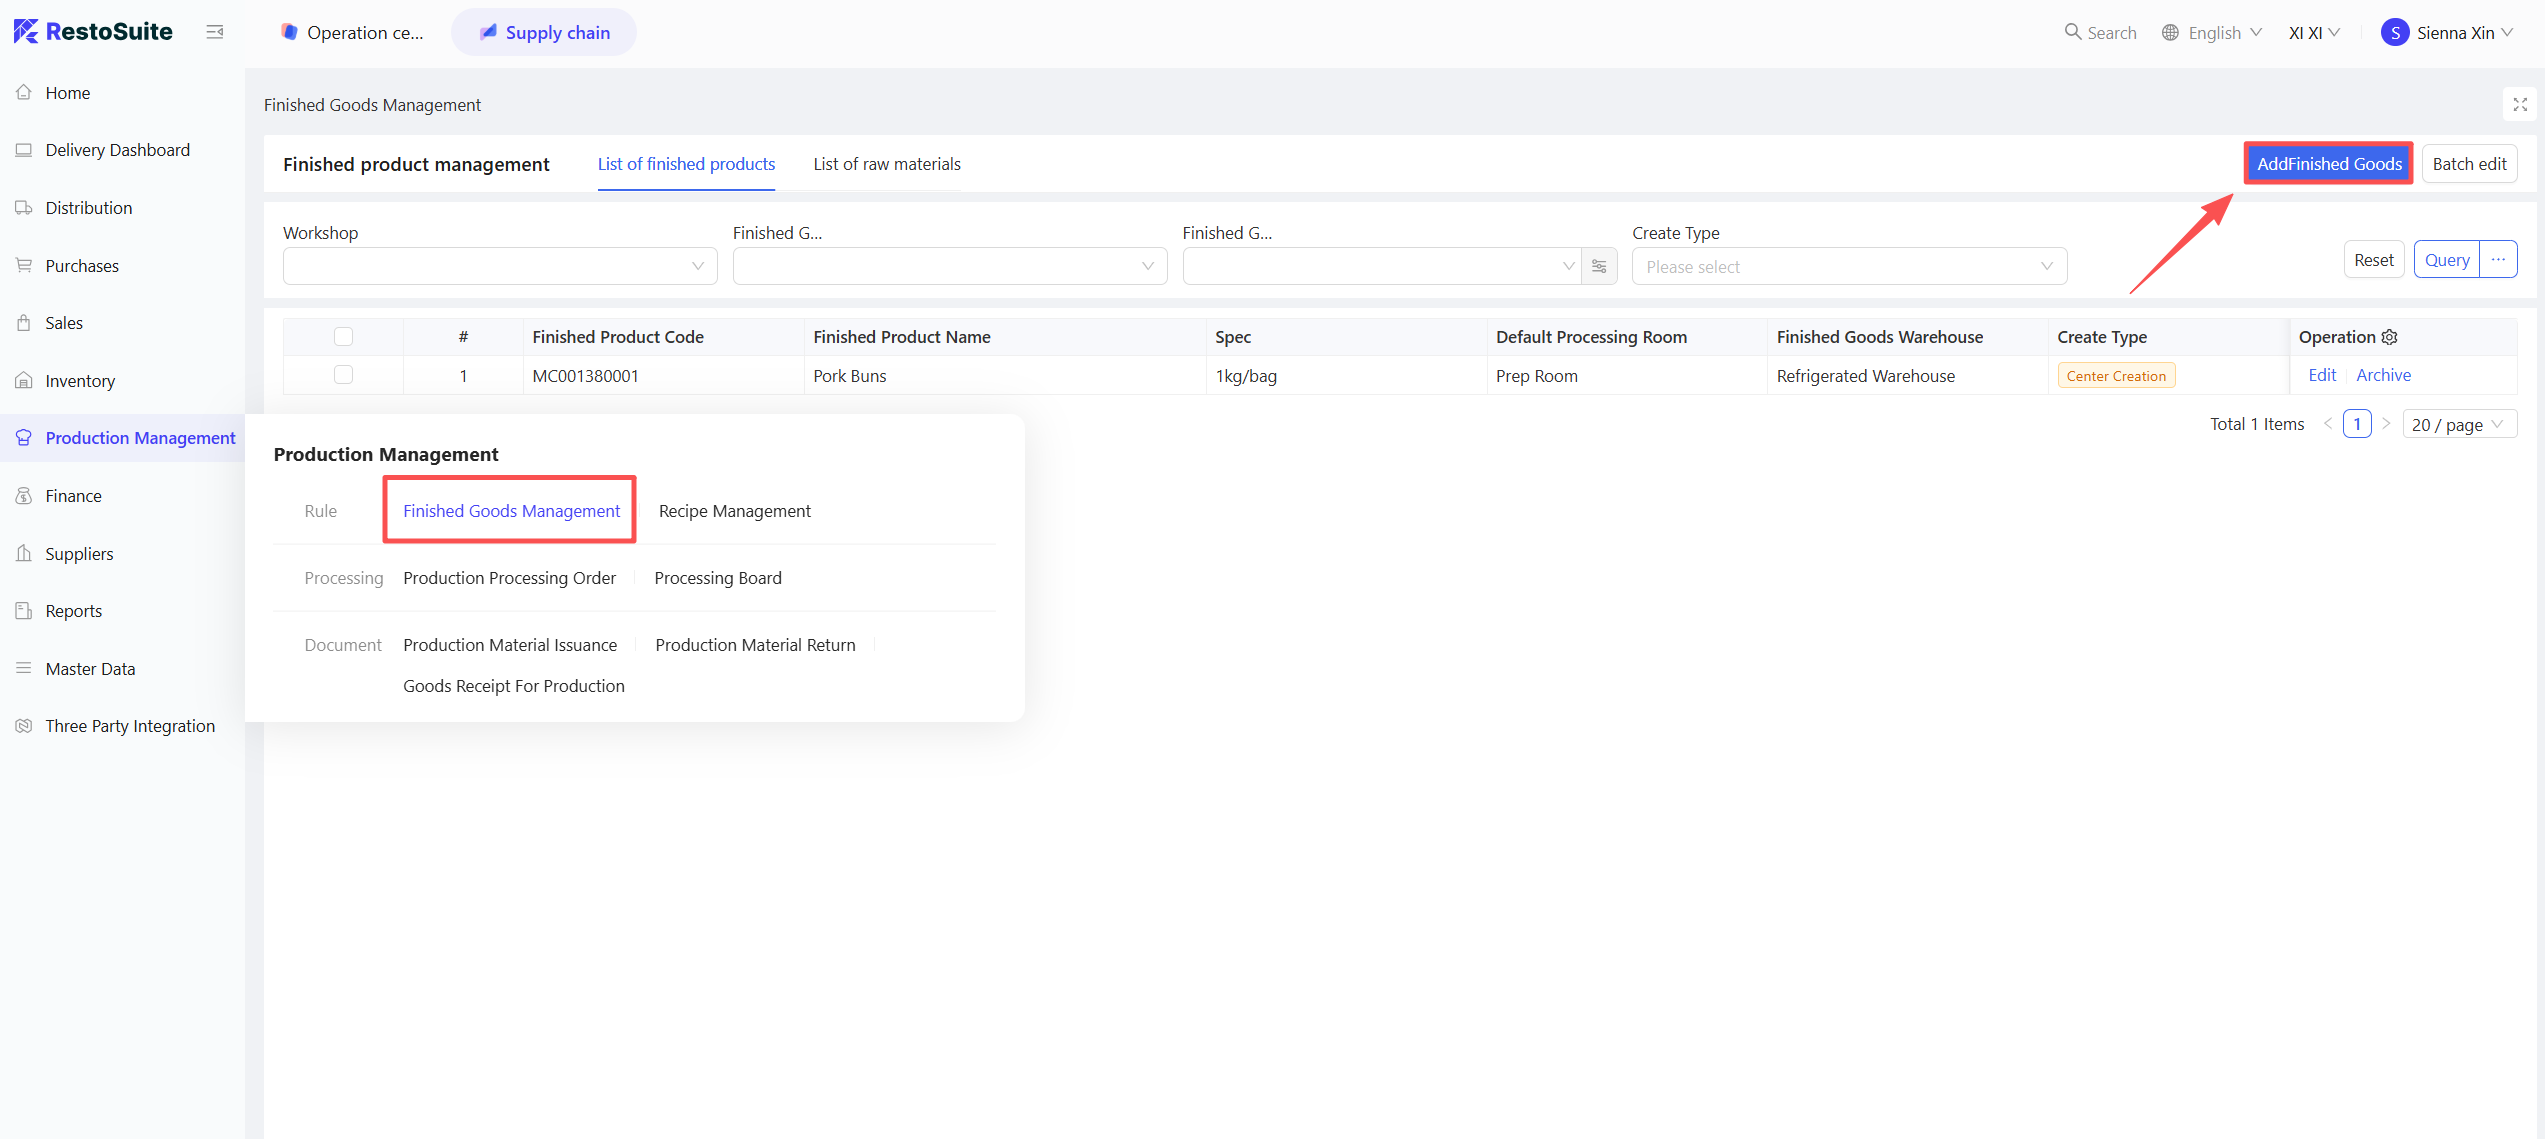Open the Create Type dropdown
This screenshot has height=1139, width=2545.
click(1848, 266)
